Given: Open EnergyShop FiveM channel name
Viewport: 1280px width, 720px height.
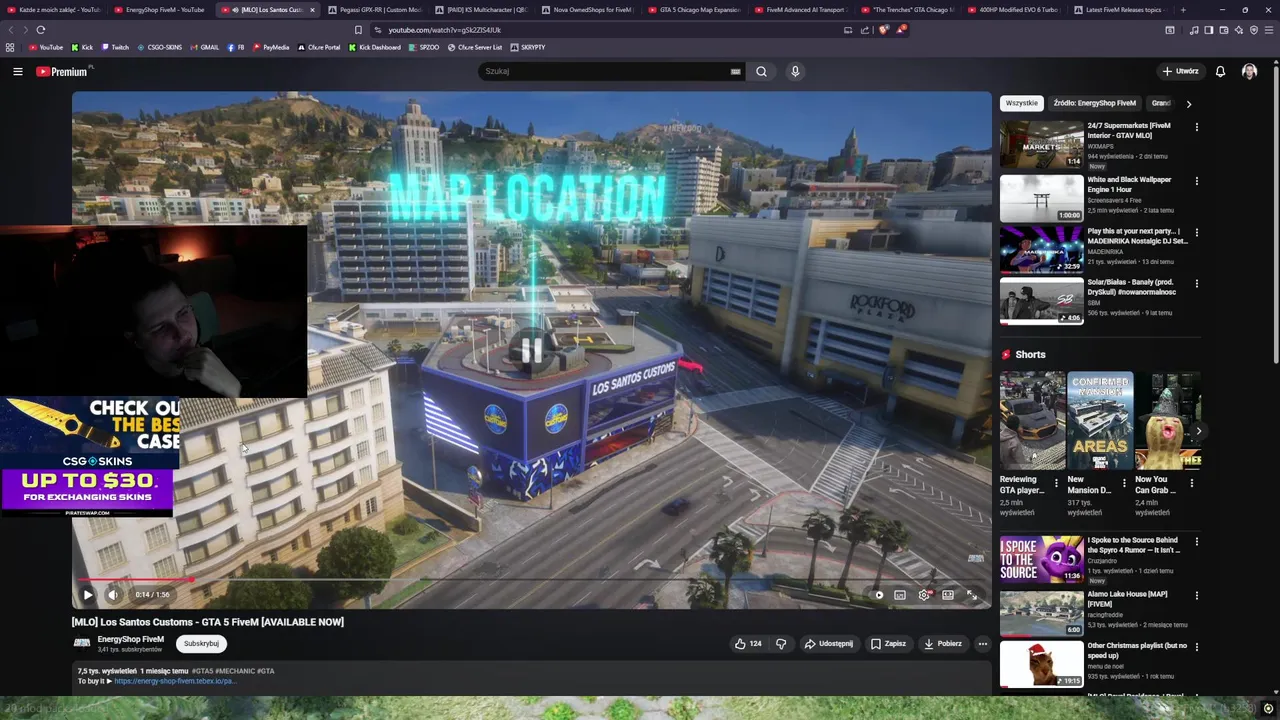Looking at the screenshot, I should (x=130, y=639).
